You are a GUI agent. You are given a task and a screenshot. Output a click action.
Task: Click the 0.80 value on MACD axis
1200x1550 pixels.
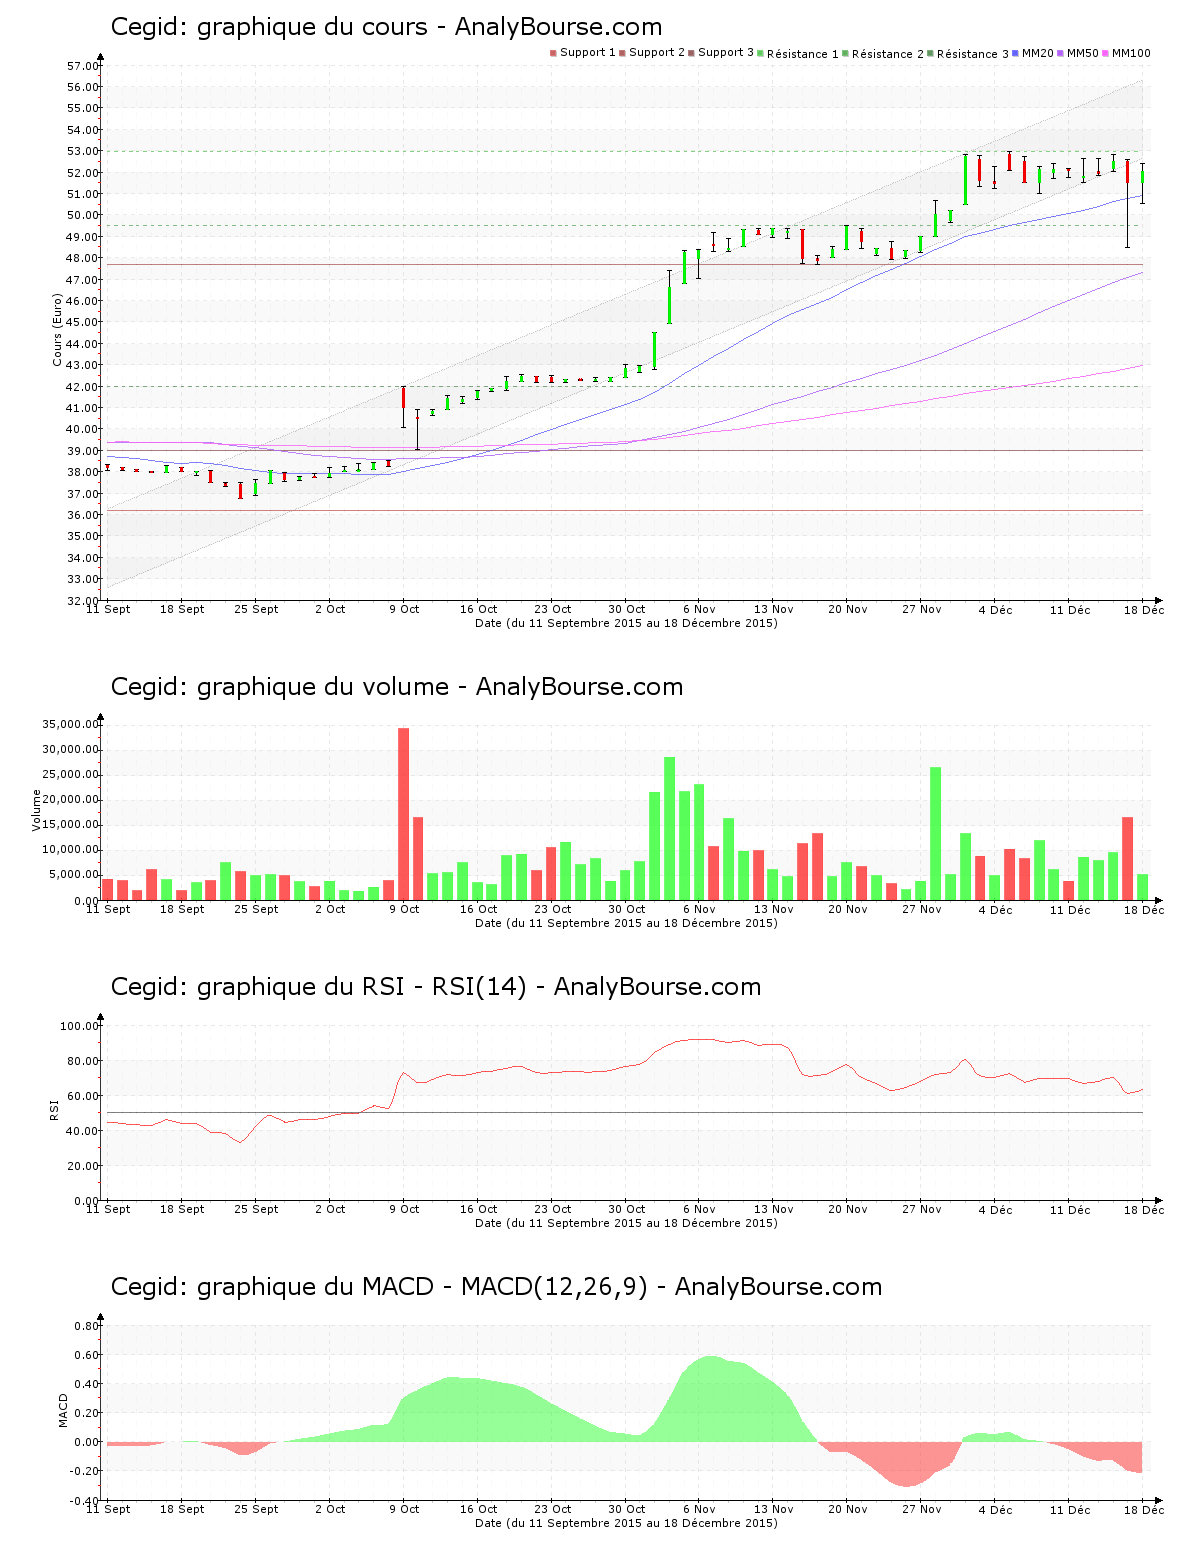click(x=87, y=1326)
